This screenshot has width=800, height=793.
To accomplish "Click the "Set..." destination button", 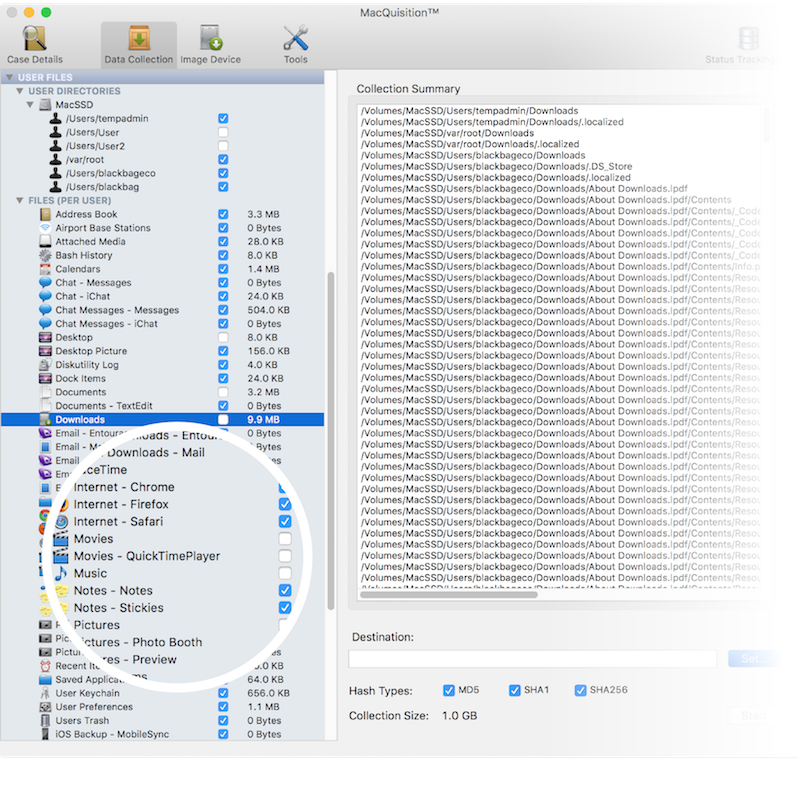I will [x=753, y=659].
